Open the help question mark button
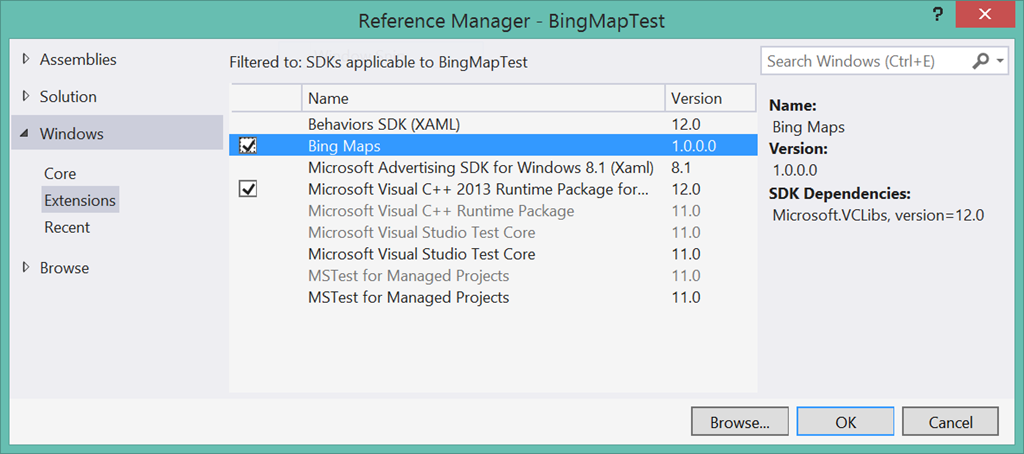Screen dimensions: 1024x454 pos(937,13)
